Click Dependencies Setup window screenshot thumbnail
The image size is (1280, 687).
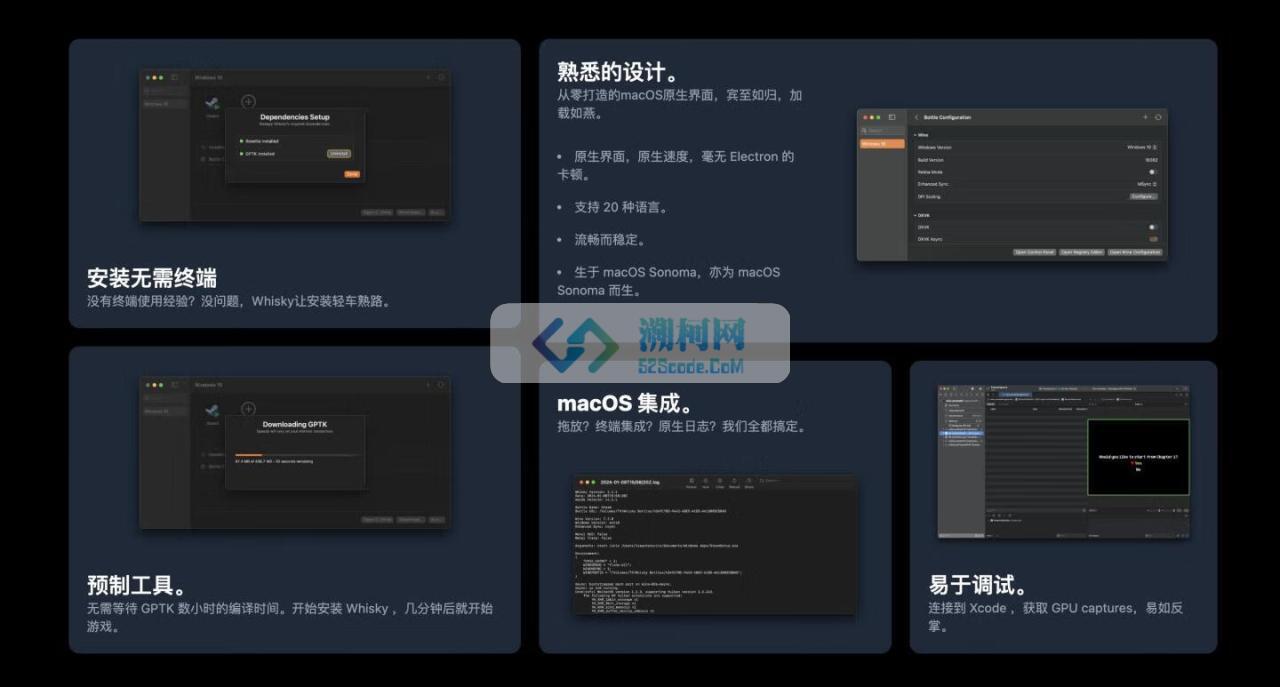click(294, 145)
